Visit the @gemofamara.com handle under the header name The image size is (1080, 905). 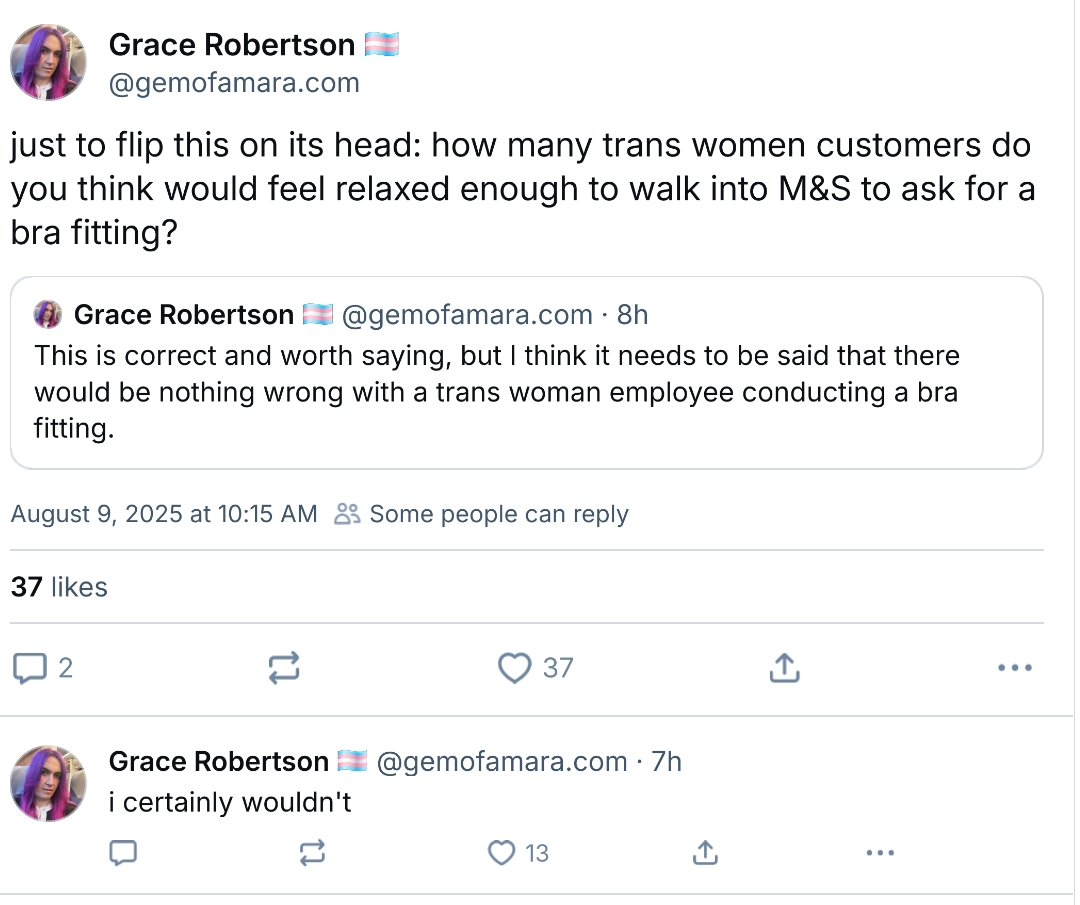[234, 83]
